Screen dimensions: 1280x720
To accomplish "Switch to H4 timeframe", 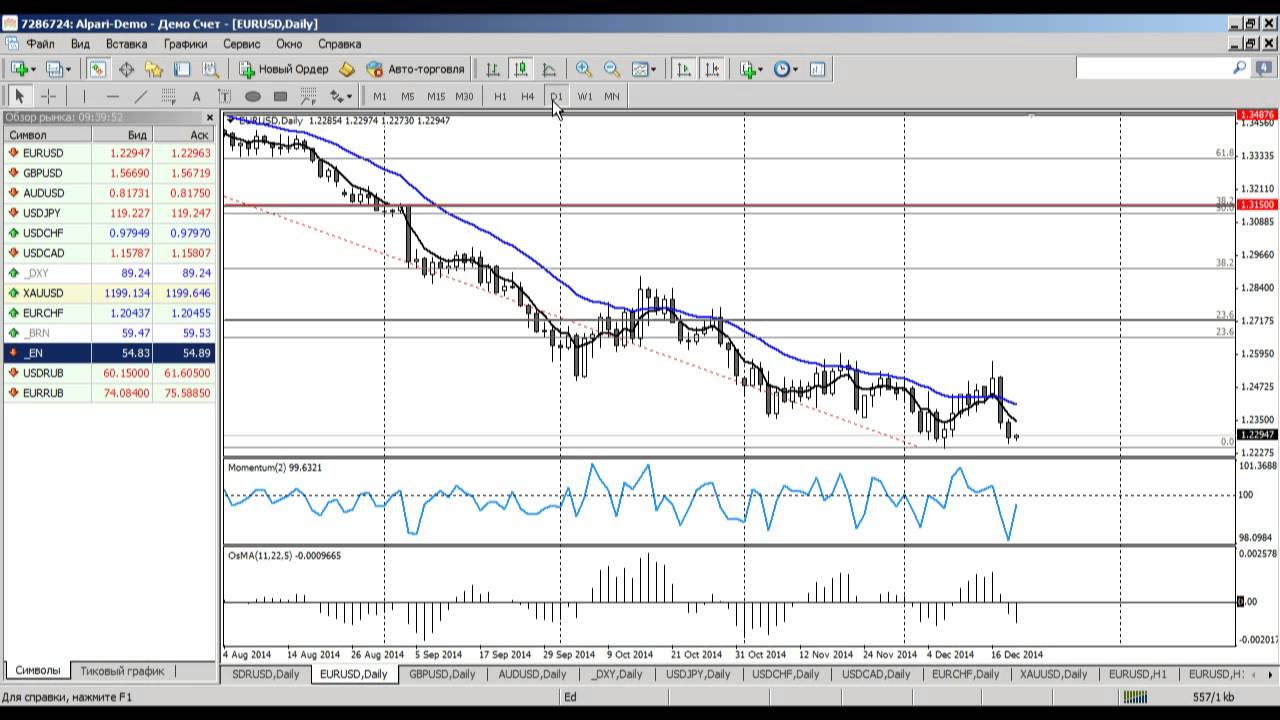I will 528,96.
